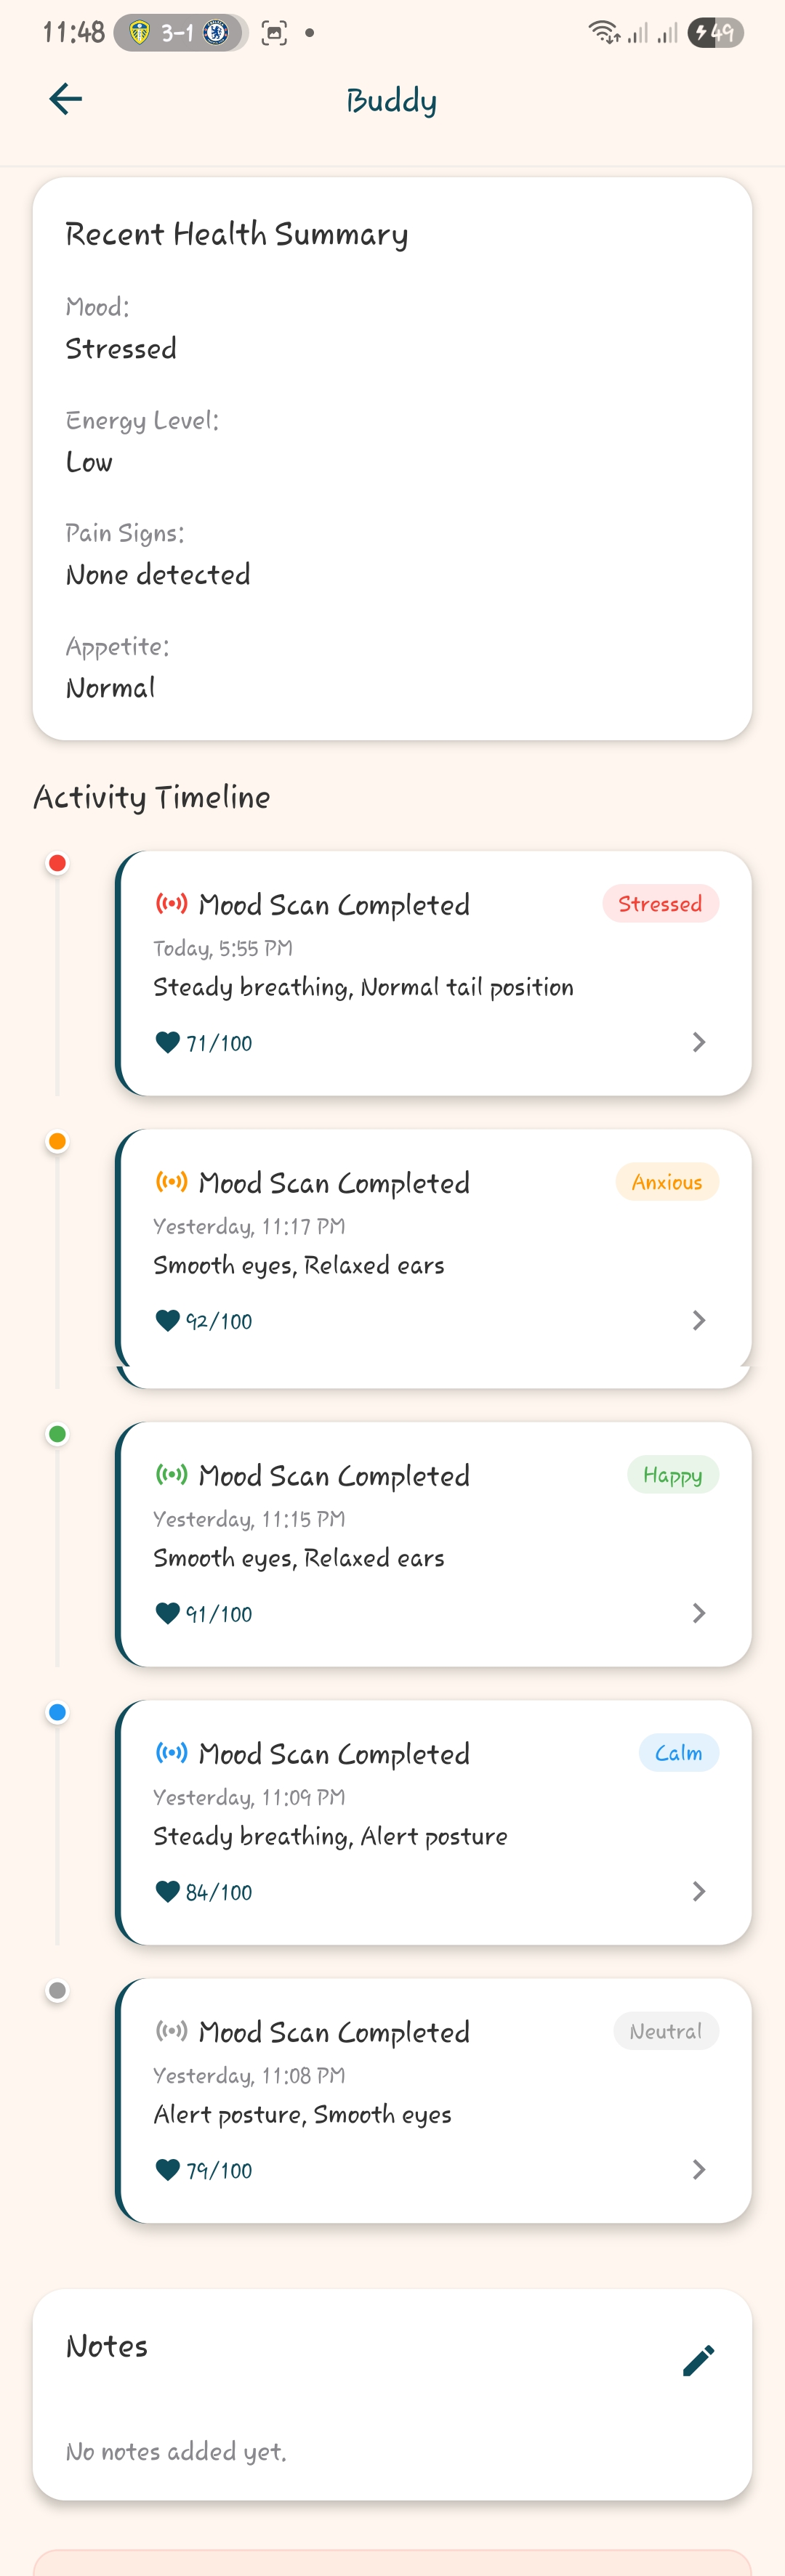Expand the Yesterday 11:08 PM scan chevron
Image resolution: width=785 pixels, height=2576 pixels.
click(x=699, y=2169)
